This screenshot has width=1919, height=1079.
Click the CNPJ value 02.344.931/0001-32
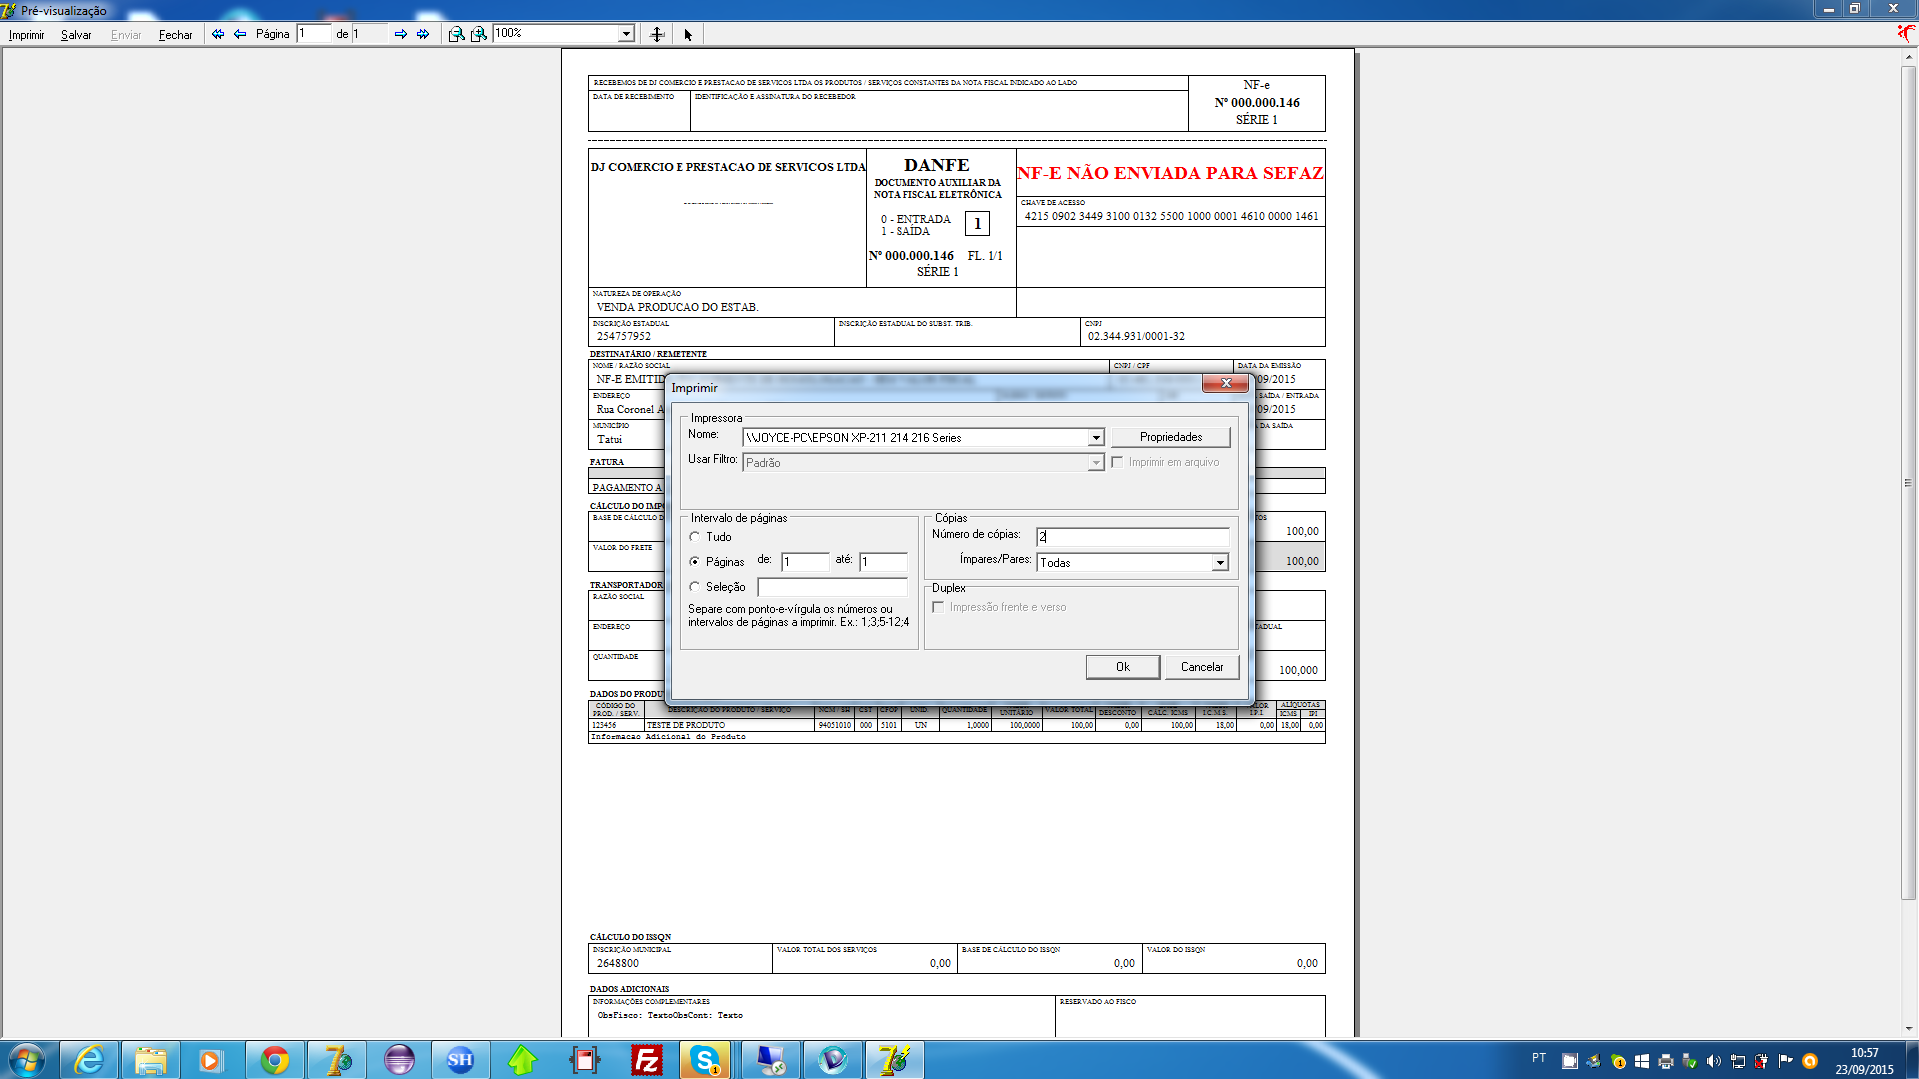1136,336
